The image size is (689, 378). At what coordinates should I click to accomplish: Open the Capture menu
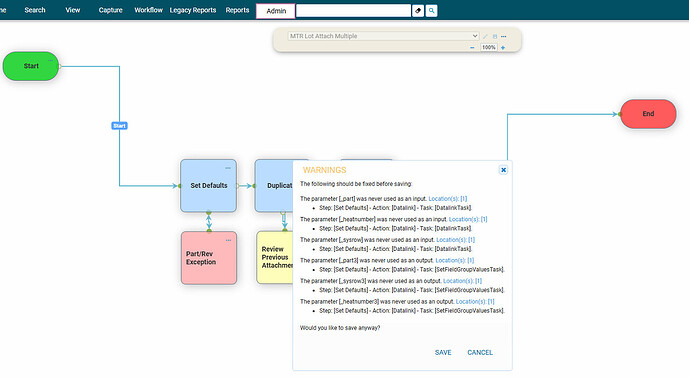[x=110, y=10]
